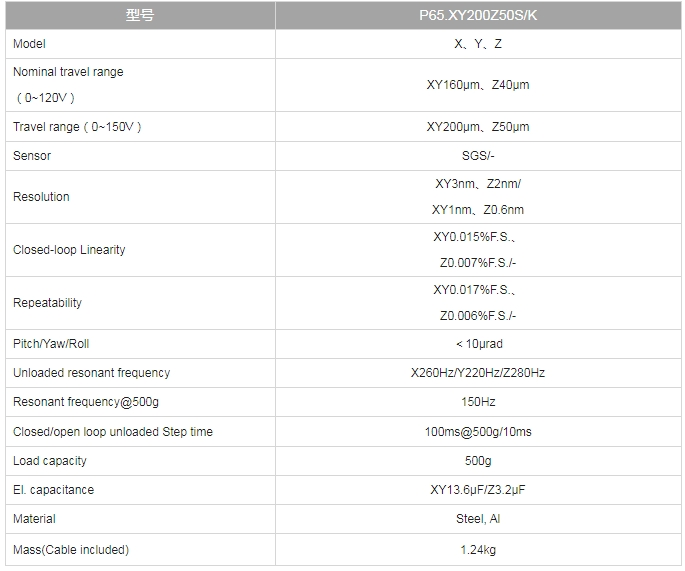Screen dimensions: 685x571
Task: Click the 100ms@500g/10ms step time value
Action: [478, 432]
